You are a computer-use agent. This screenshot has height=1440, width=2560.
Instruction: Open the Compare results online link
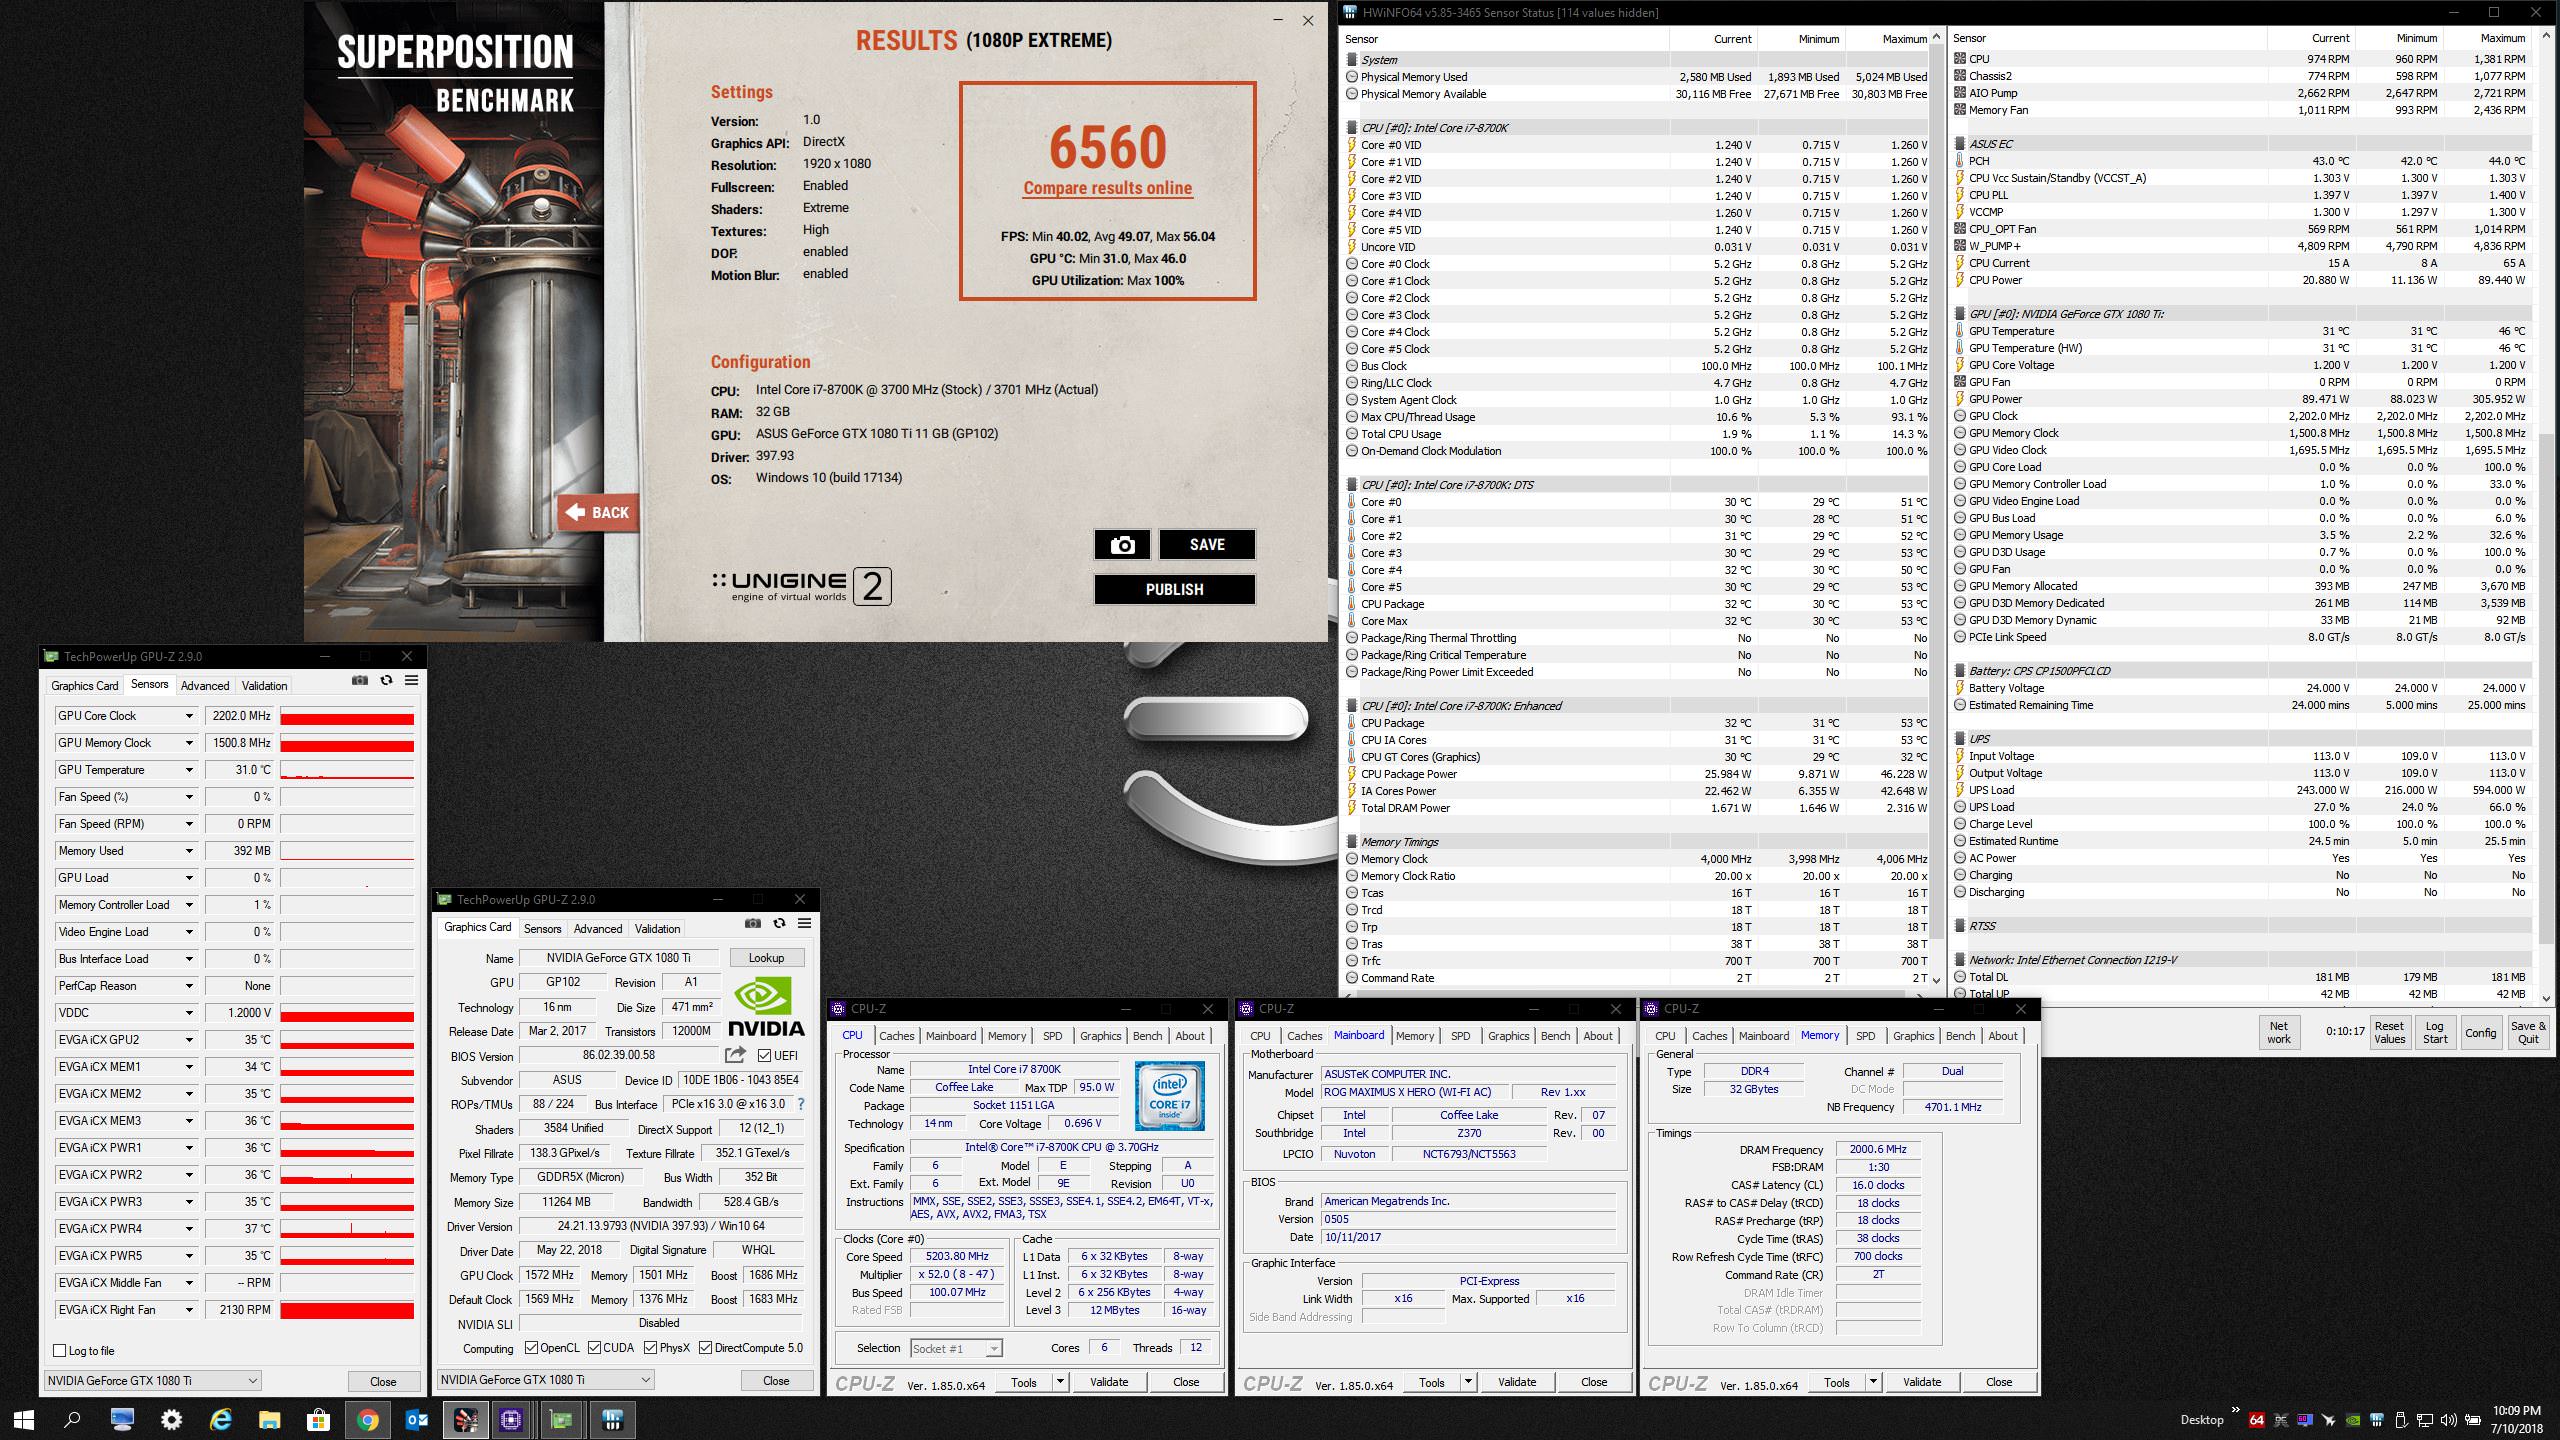click(x=1107, y=188)
